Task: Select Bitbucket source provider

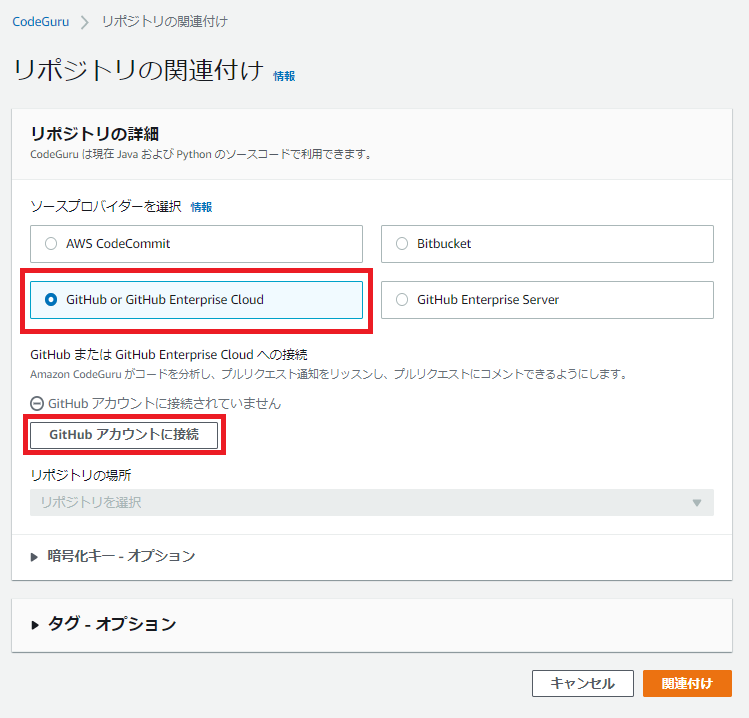Action: click(x=547, y=244)
